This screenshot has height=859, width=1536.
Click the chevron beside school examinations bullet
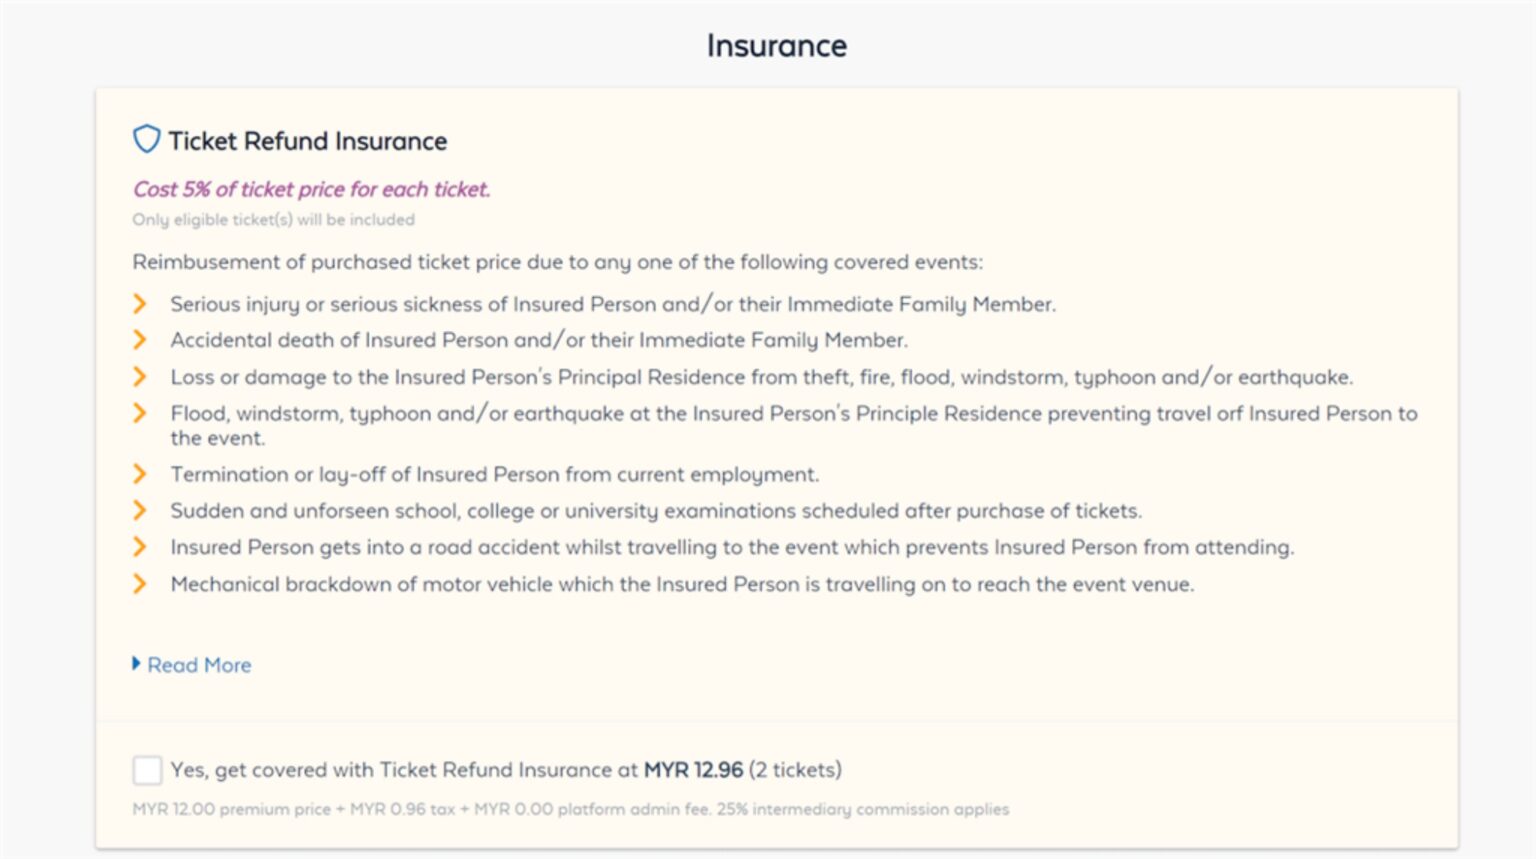(139, 510)
